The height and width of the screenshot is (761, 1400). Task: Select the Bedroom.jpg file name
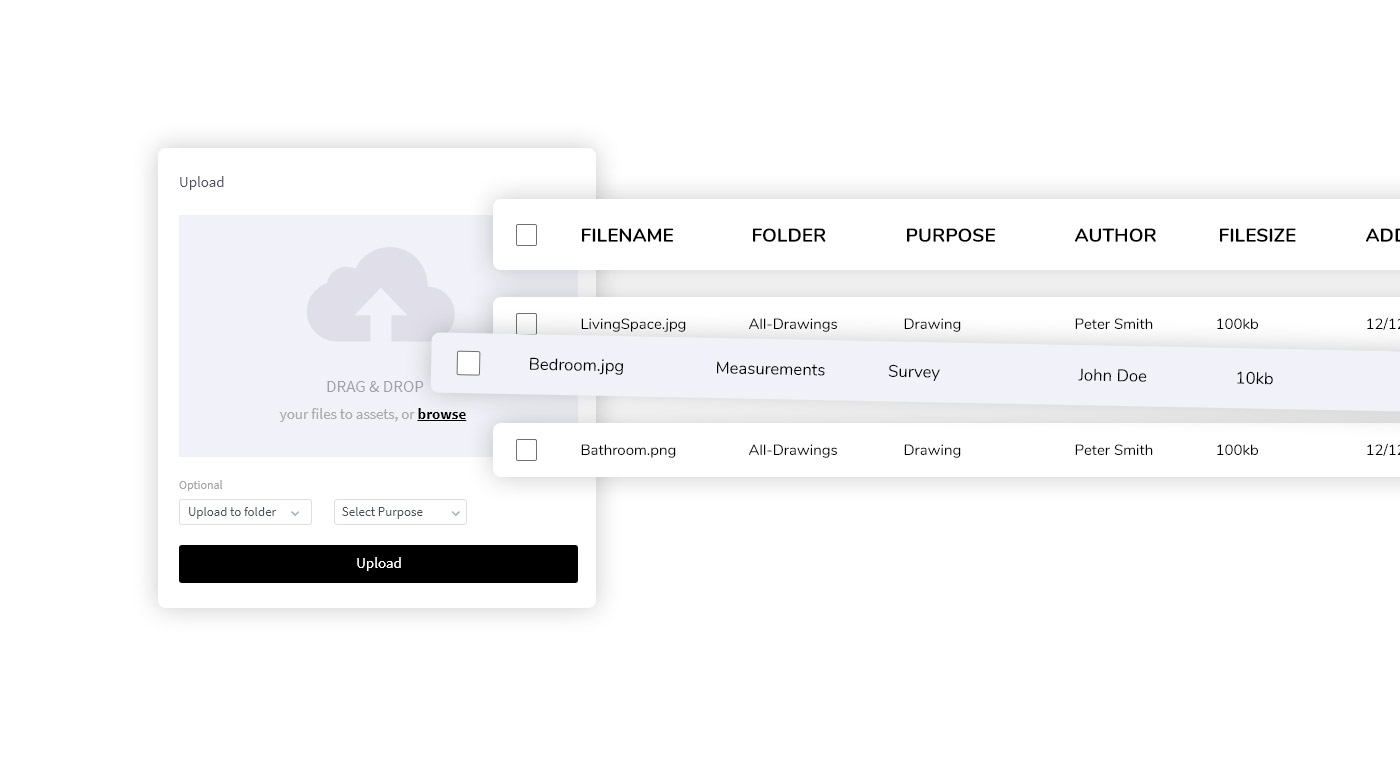pos(576,365)
